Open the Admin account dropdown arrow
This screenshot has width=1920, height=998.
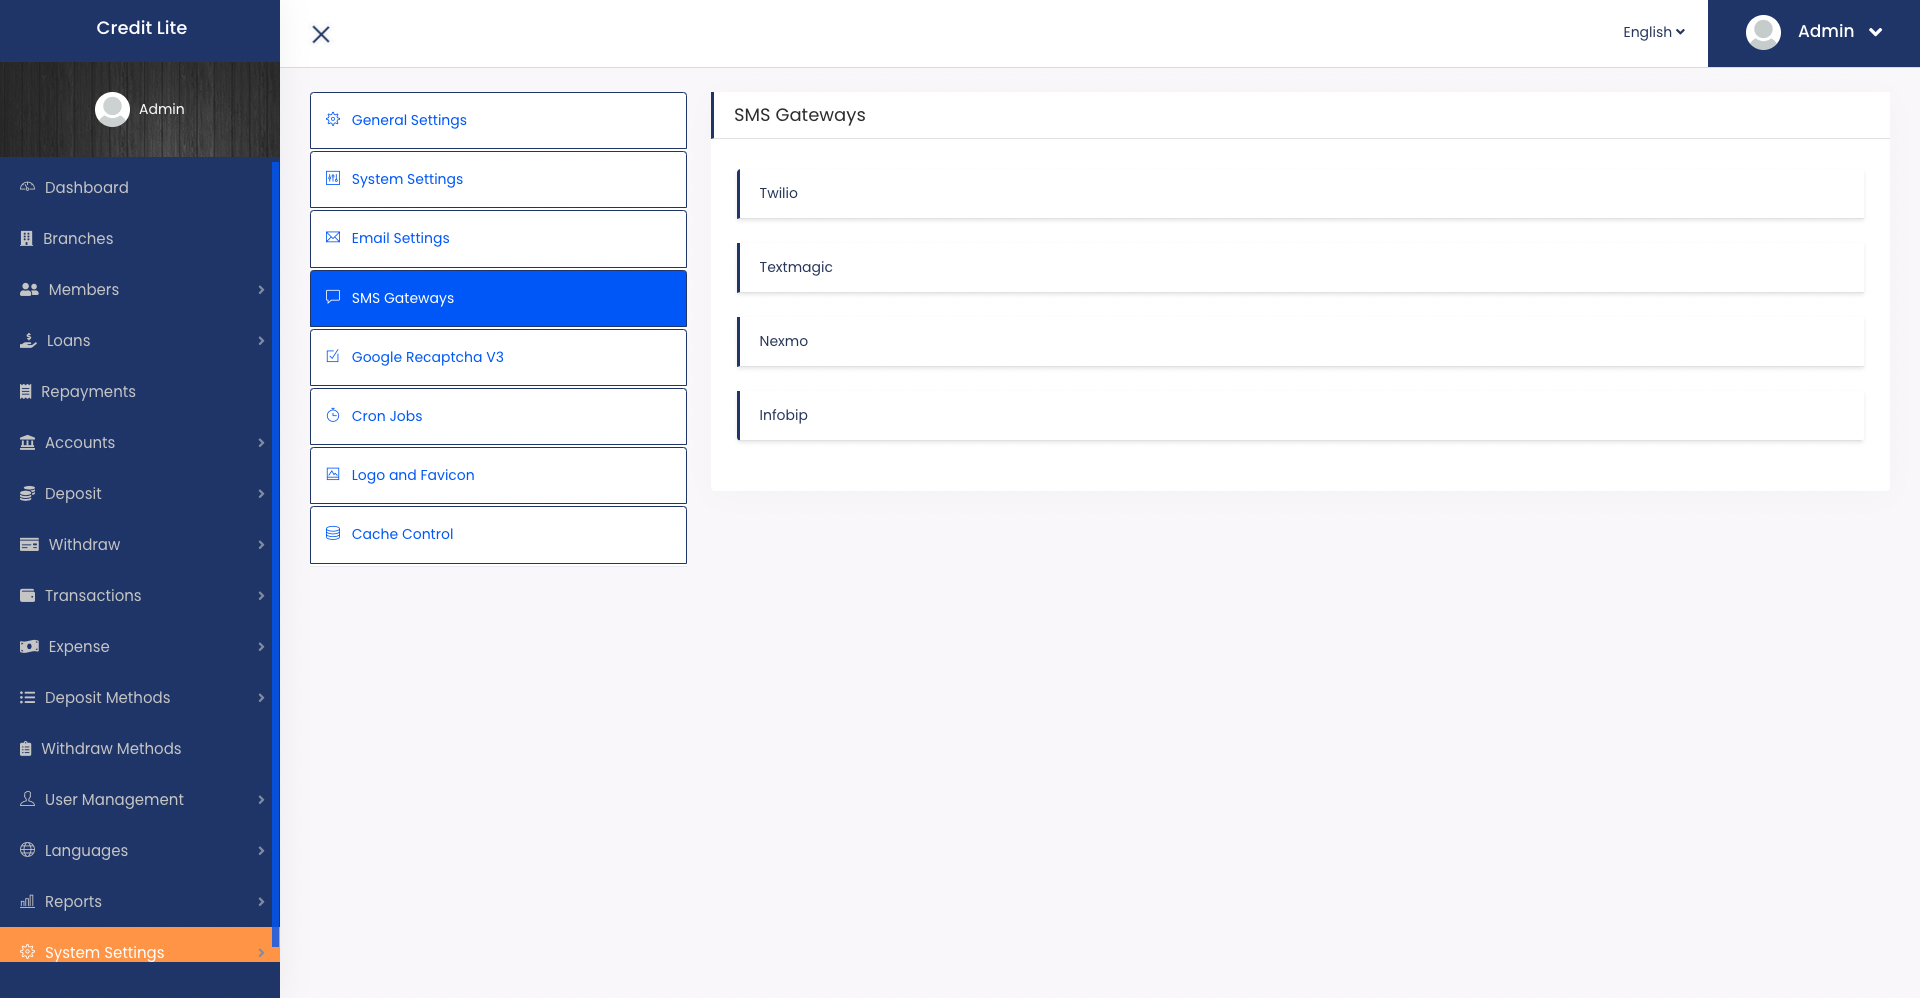click(x=1876, y=32)
